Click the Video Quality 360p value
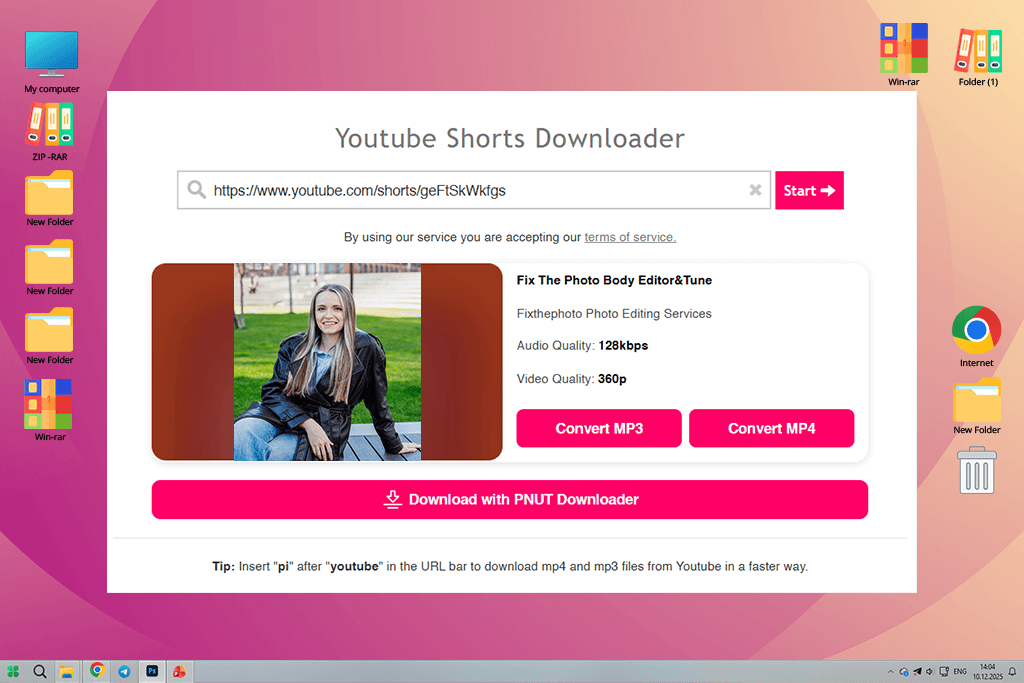Image resolution: width=1024 pixels, height=683 pixels. pyautogui.click(x=612, y=379)
